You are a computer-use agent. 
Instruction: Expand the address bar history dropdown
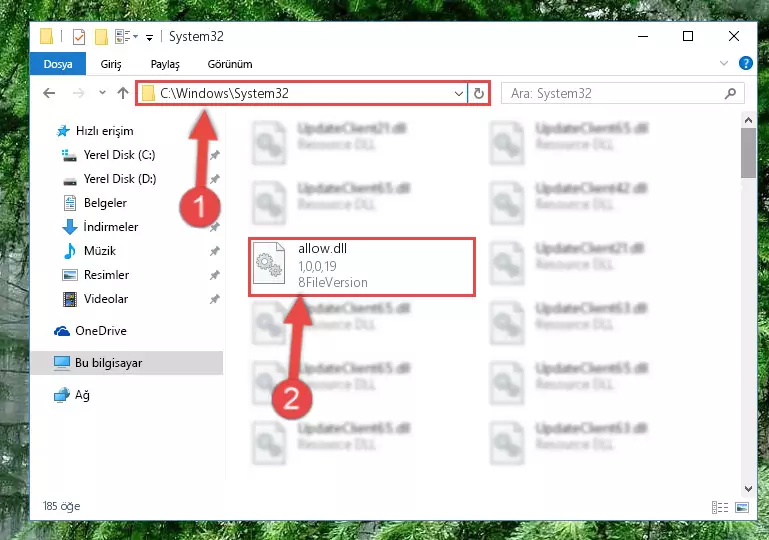point(459,93)
